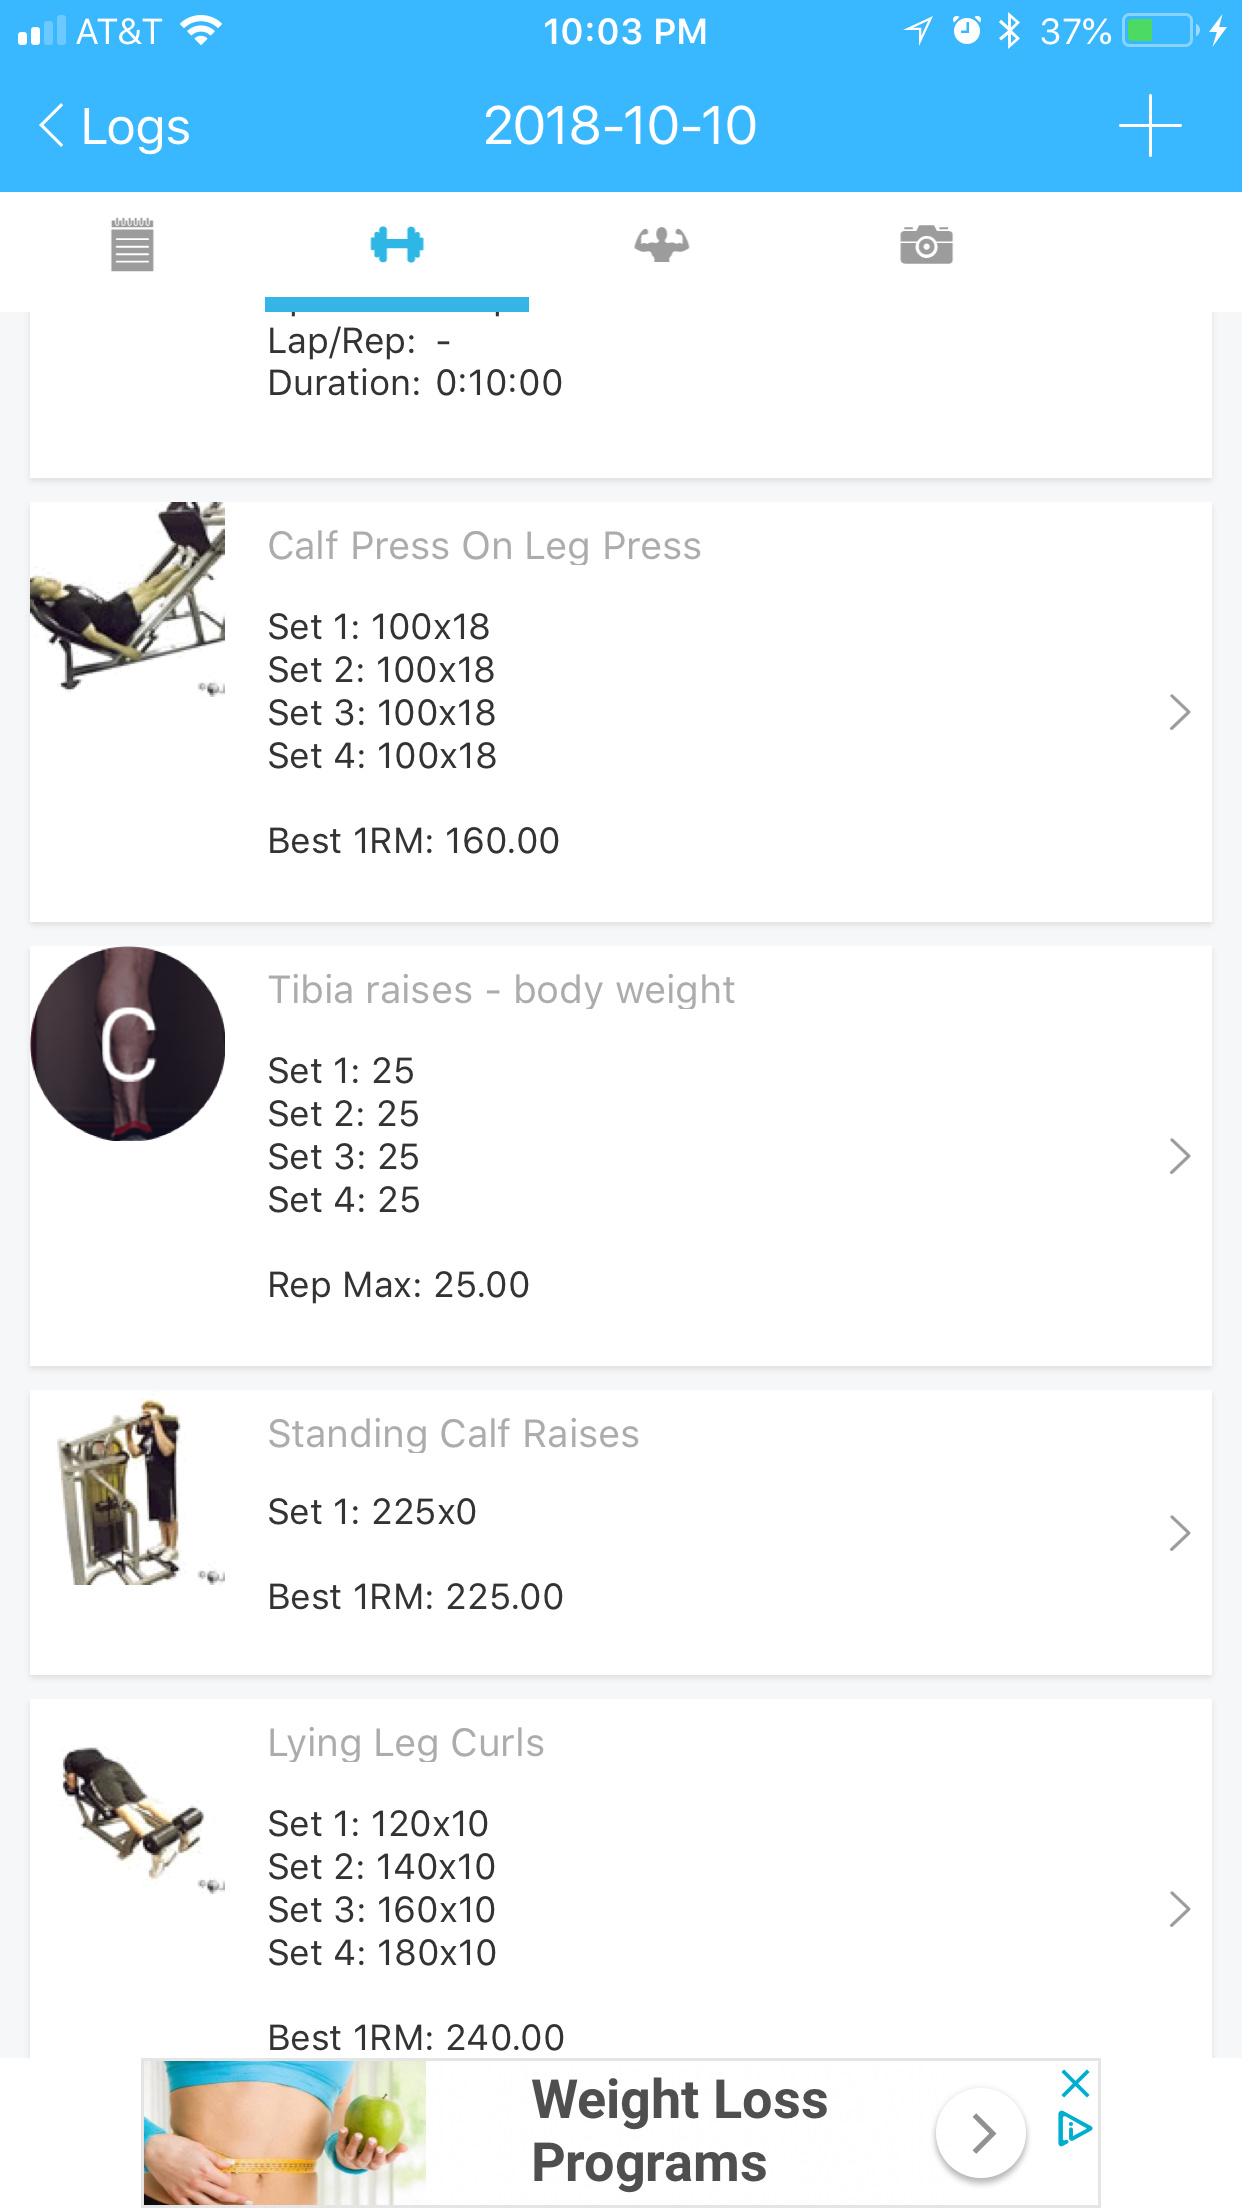This screenshot has width=1242, height=2208.
Task: Tap the Standing Calf Raises thumbnail
Action: click(128, 1492)
